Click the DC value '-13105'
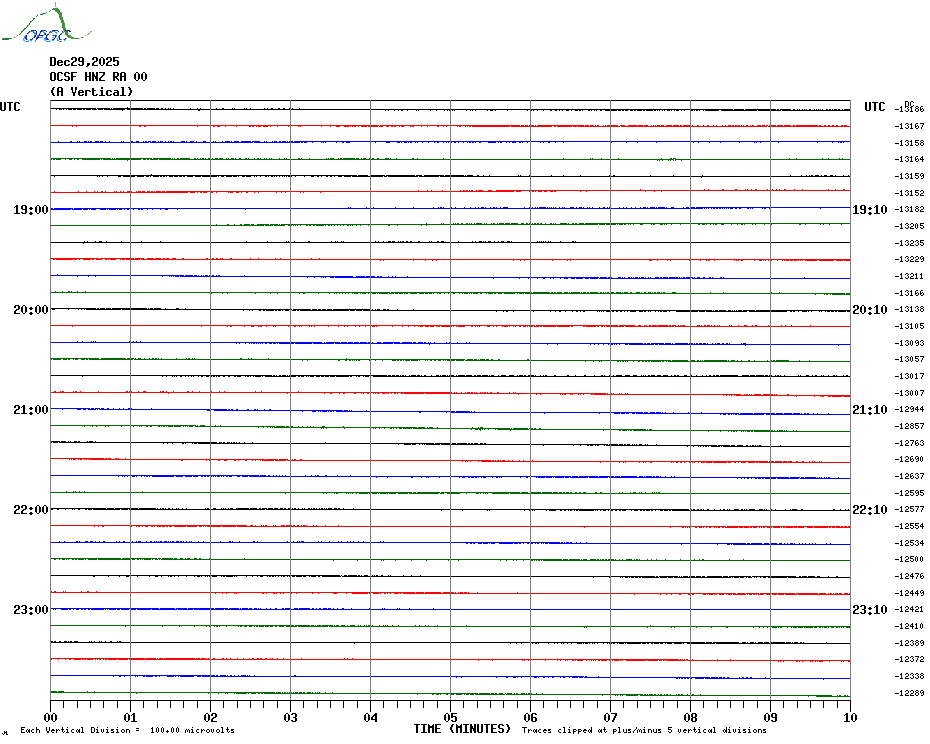The image size is (930, 744). (909, 326)
